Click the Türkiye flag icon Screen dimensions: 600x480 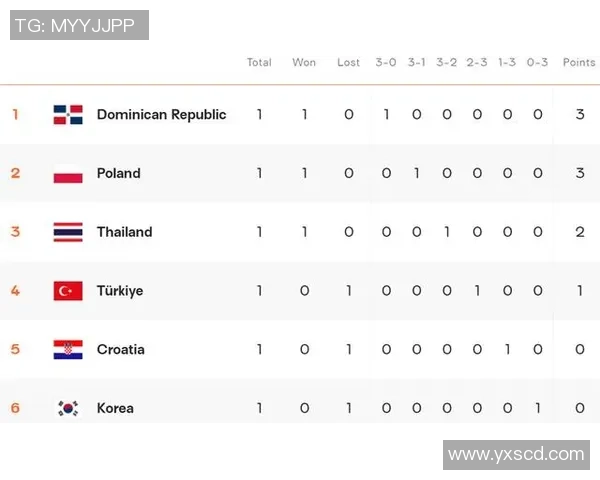pyautogui.click(x=68, y=291)
